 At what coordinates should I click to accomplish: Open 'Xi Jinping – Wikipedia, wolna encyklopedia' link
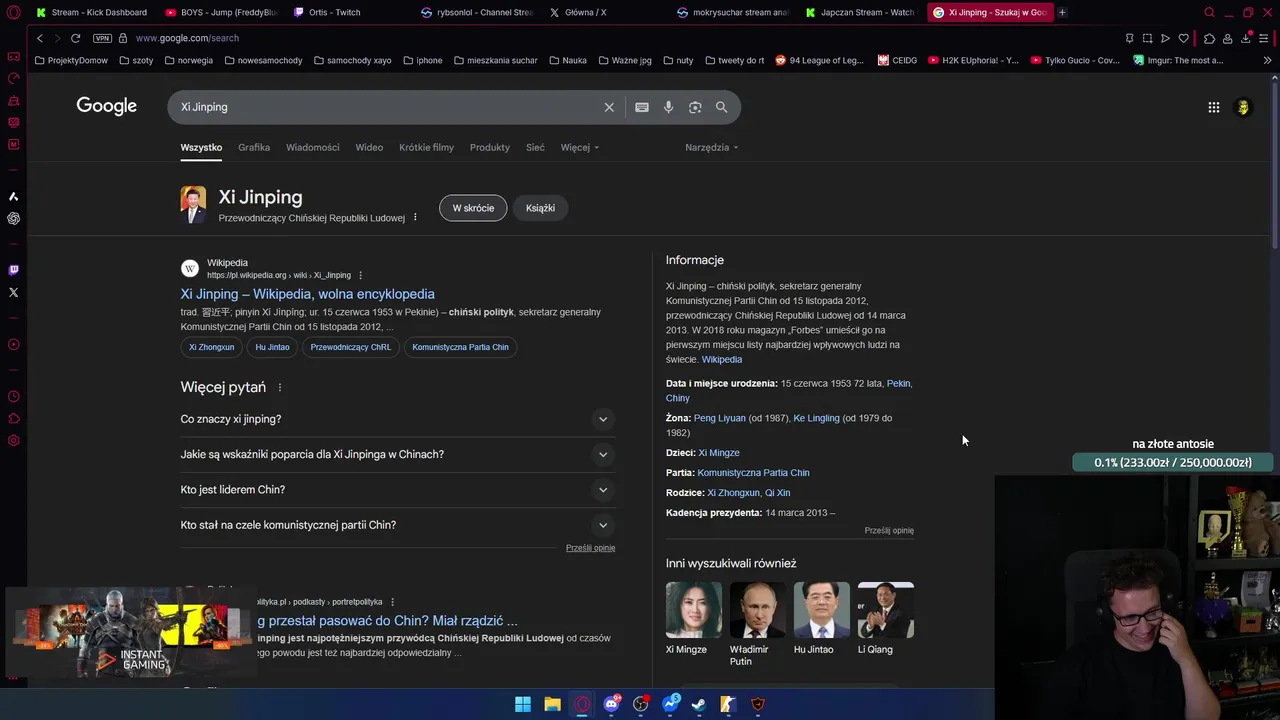[x=307, y=294]
